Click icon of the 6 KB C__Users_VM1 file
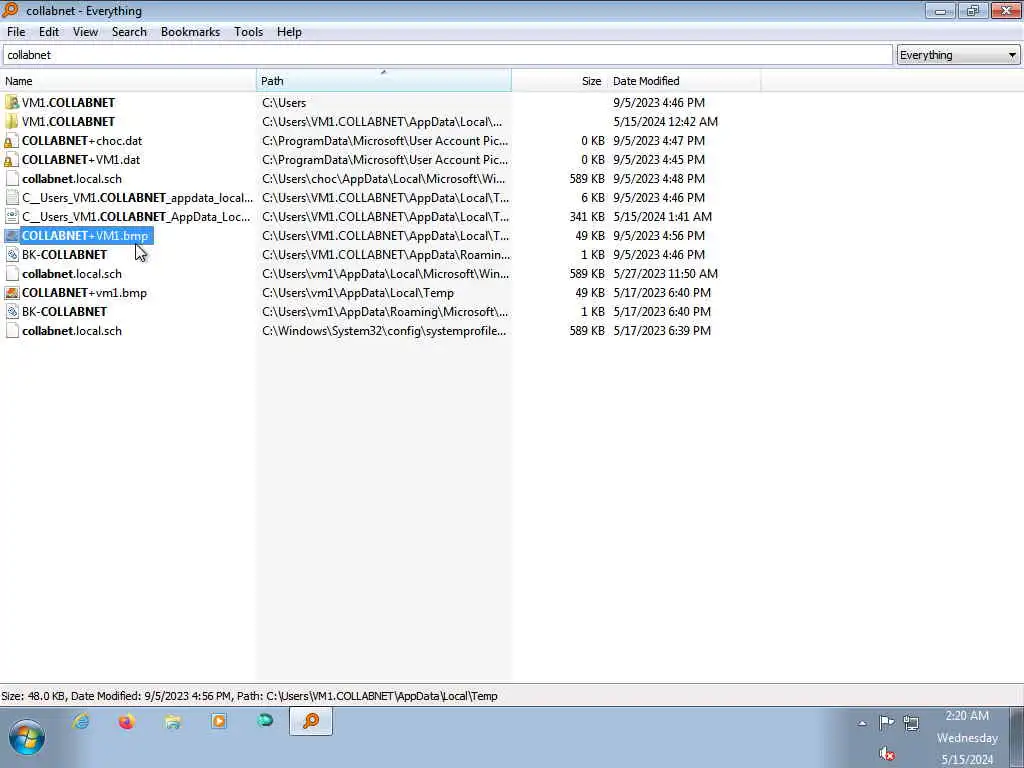1024x768 pixels. point(12,197)
